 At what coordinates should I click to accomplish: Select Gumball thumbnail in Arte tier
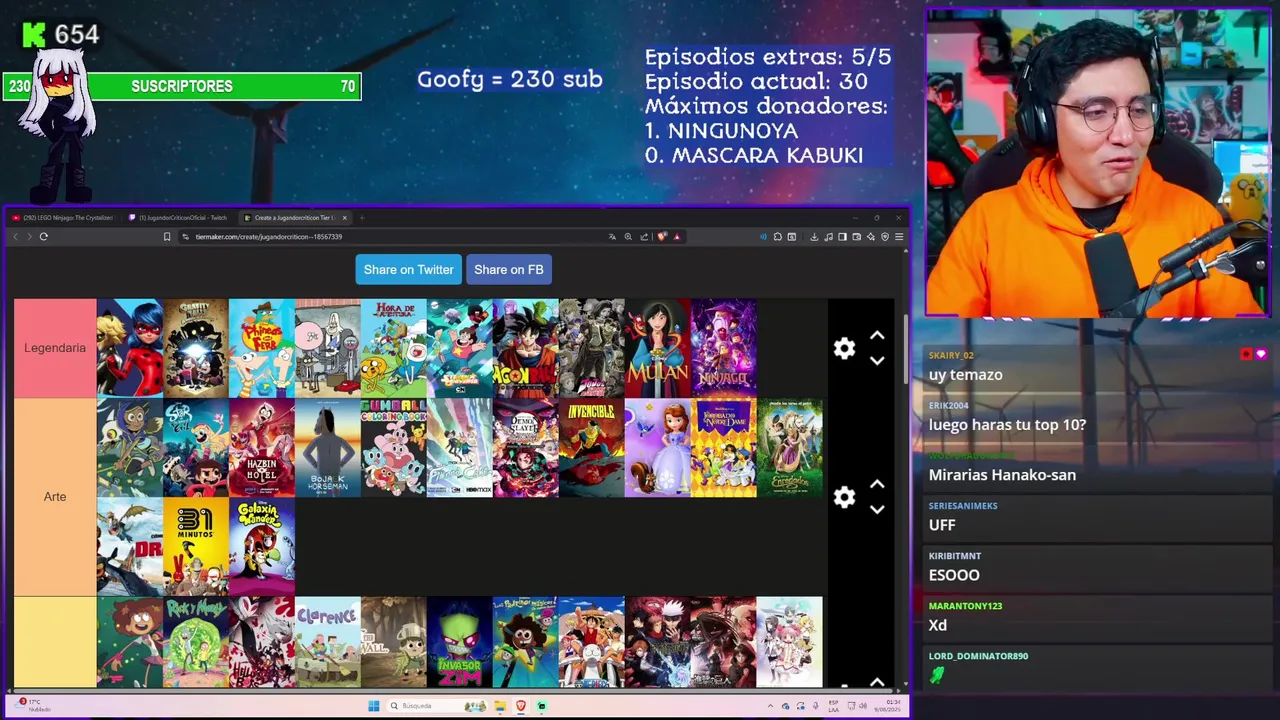click(394, 448)
